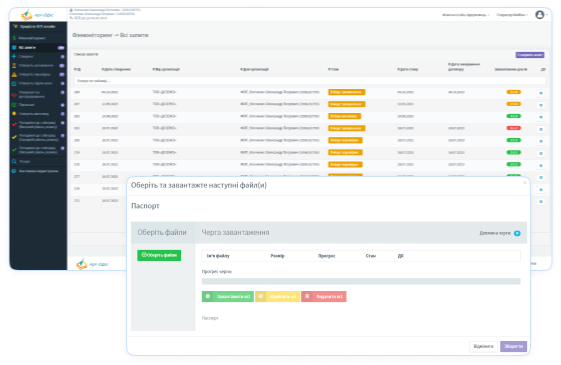Click the app logo in the top-left header
Screen dimensions: 561x365
click(37, 15)
